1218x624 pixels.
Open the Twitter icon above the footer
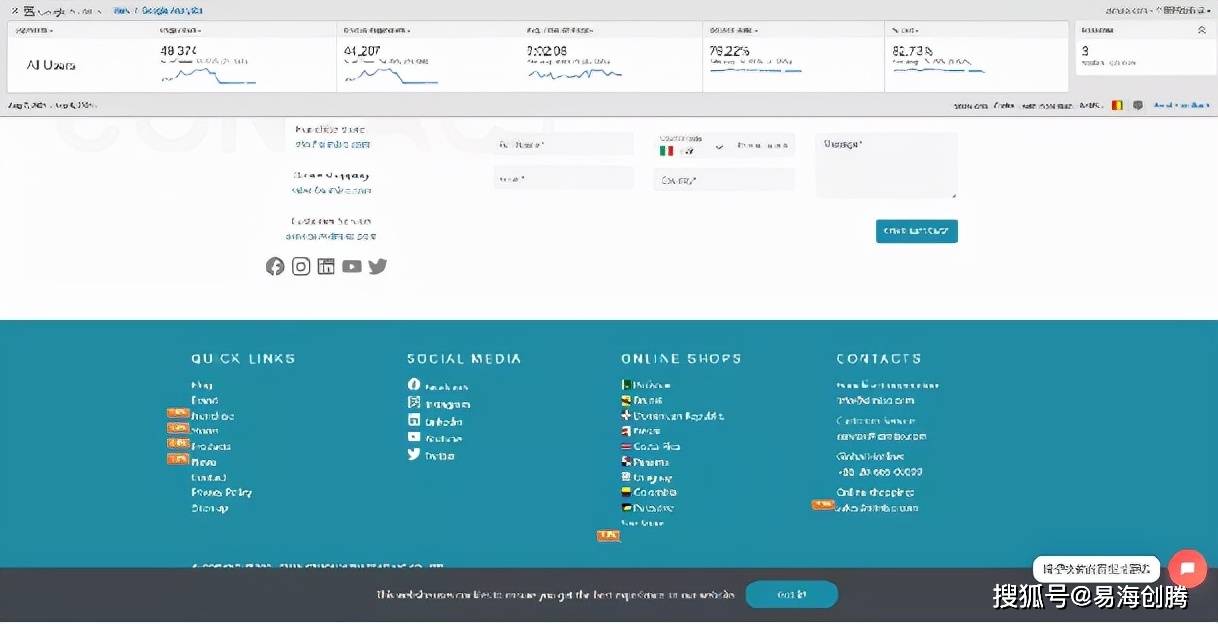tap(377, 266)
